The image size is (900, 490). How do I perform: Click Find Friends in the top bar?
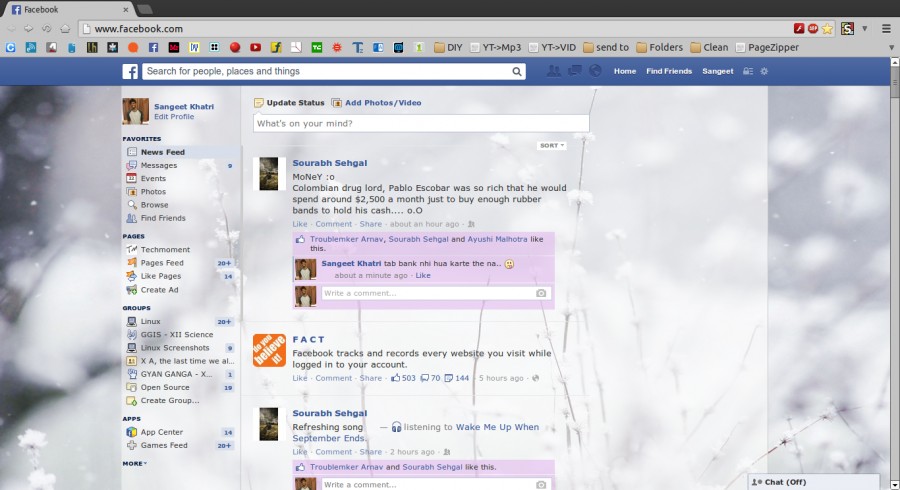point(669,71)
